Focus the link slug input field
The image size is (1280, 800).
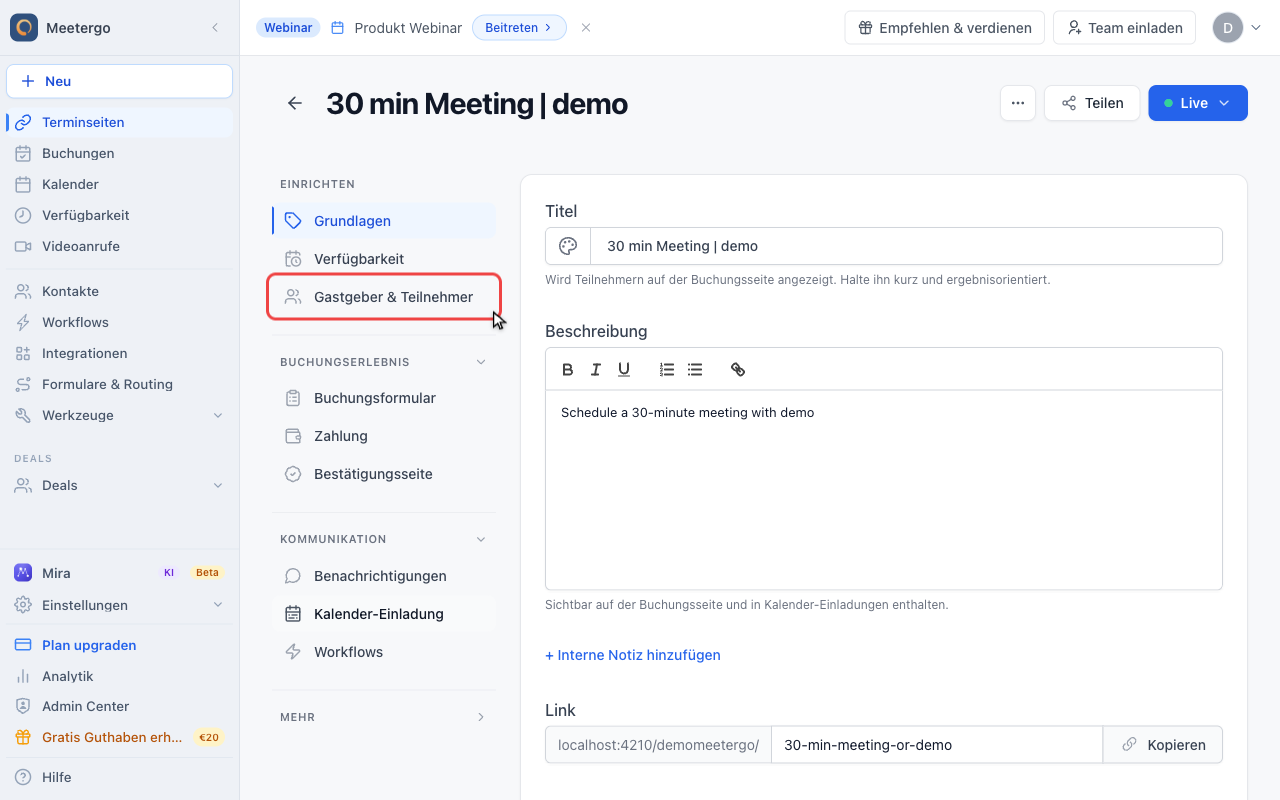coord(937,745)
